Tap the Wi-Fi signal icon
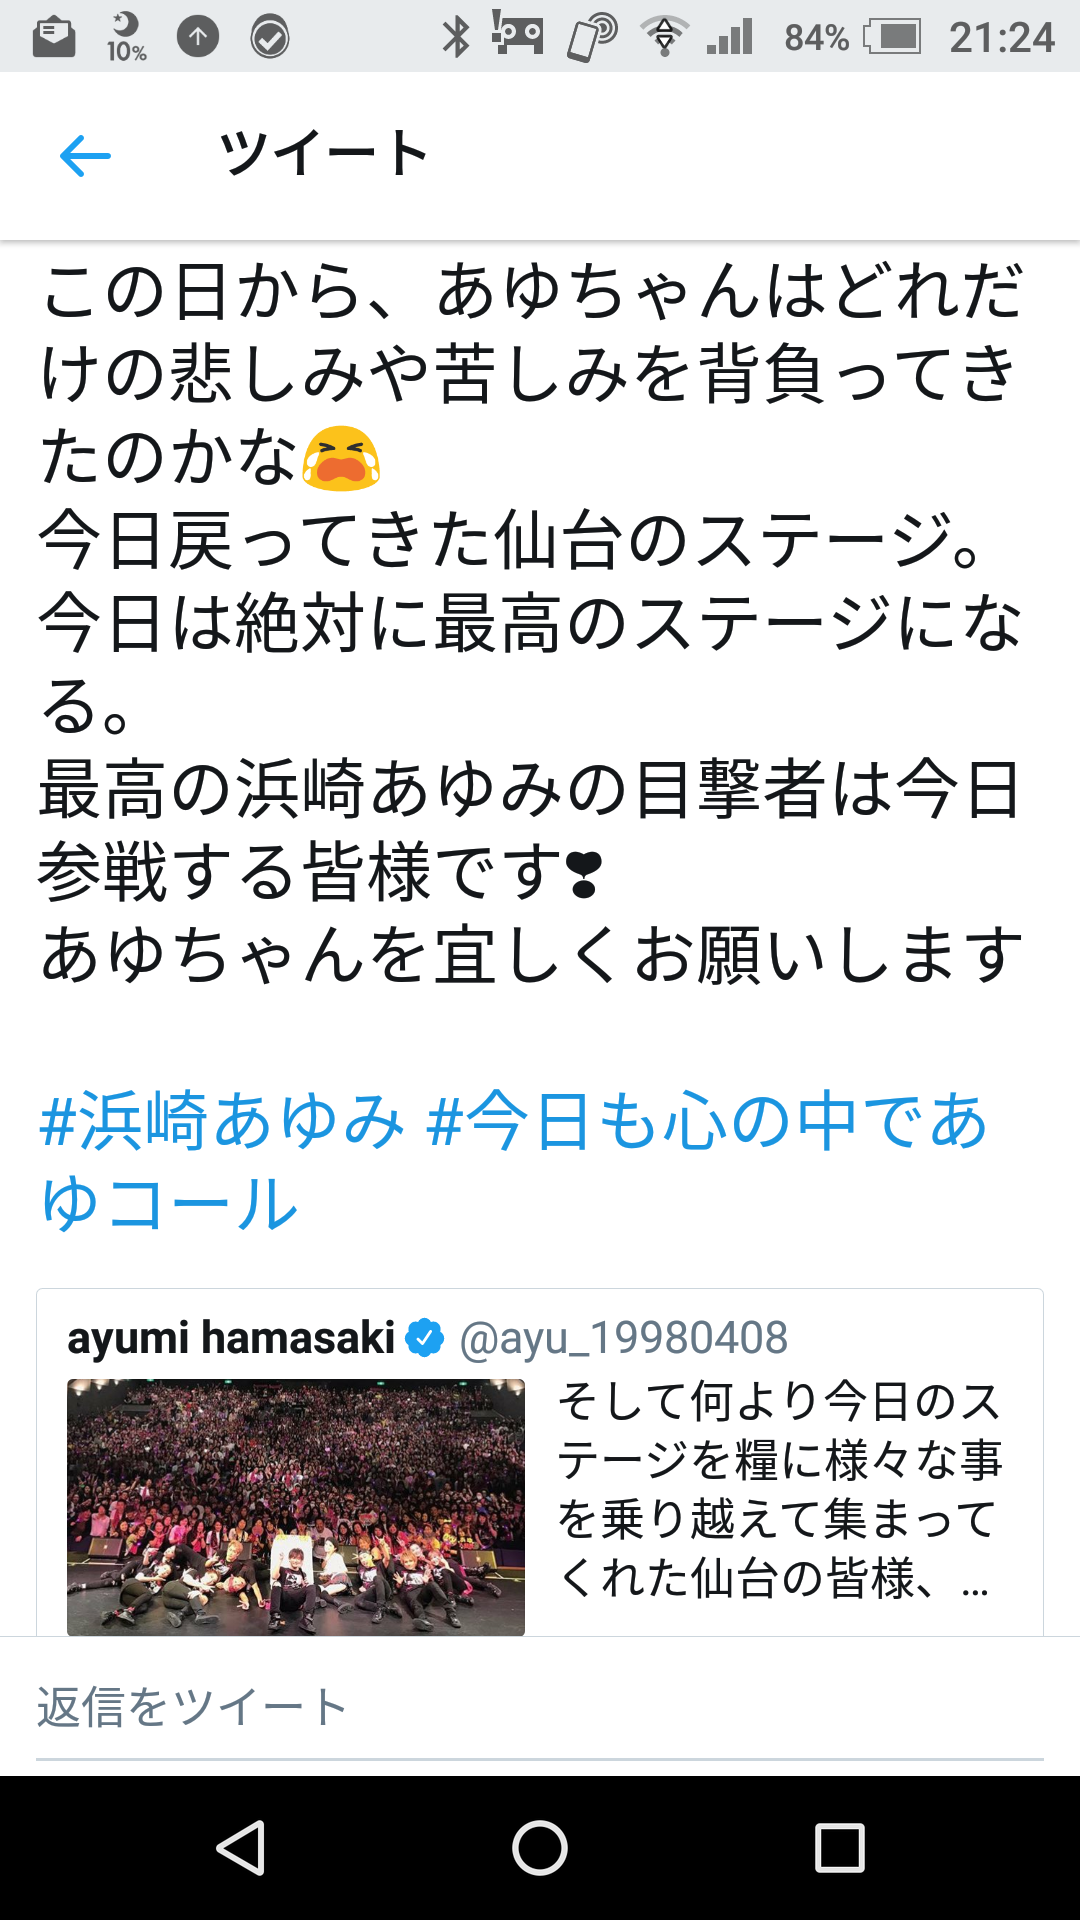The width and height of the screenshot is (1080, 1920). click(x=665, y=36)
